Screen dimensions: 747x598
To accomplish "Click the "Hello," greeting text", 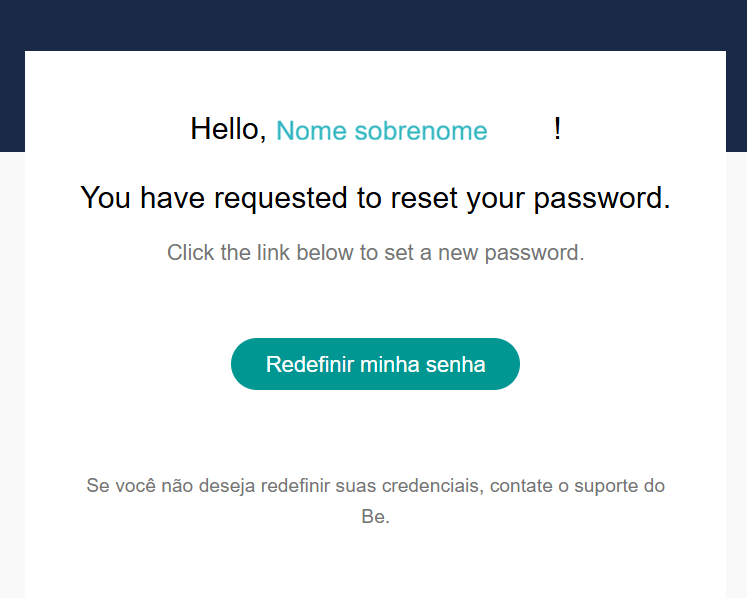I will coord(228,129).
